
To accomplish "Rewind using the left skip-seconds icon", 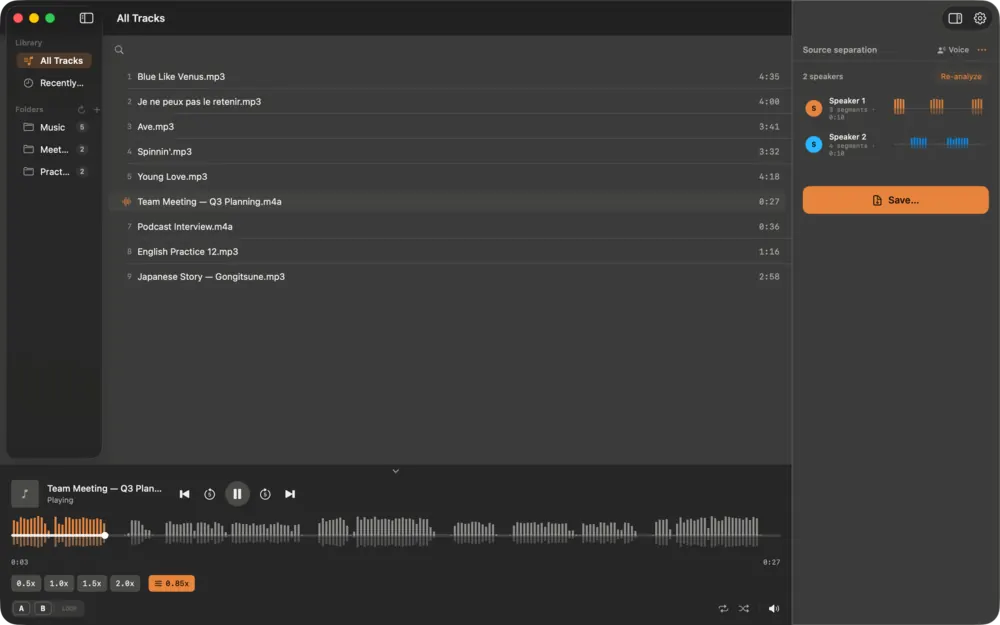I will pos(209,494).
